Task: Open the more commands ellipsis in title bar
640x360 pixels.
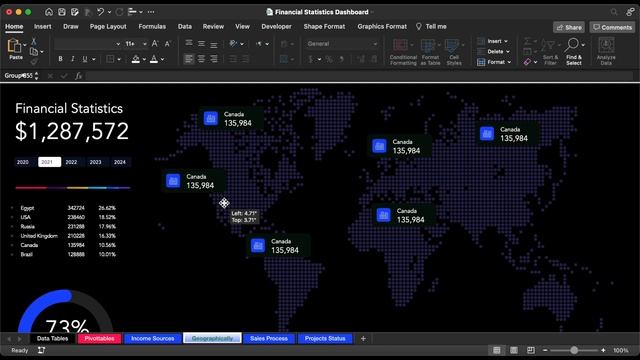Action: point(151,12)
